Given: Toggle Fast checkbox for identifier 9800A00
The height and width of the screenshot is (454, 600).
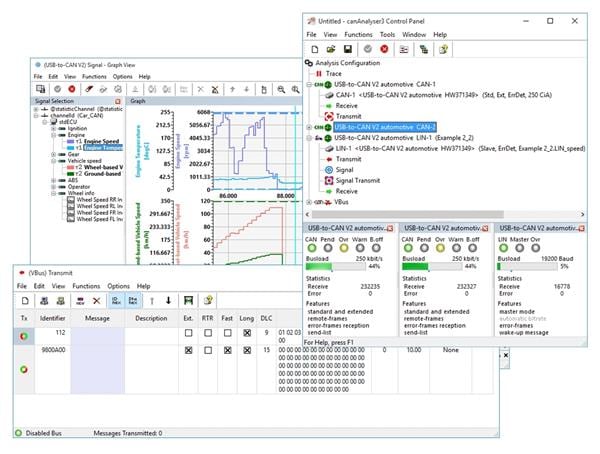Looking at the screenshot, I should click(228, 352).
